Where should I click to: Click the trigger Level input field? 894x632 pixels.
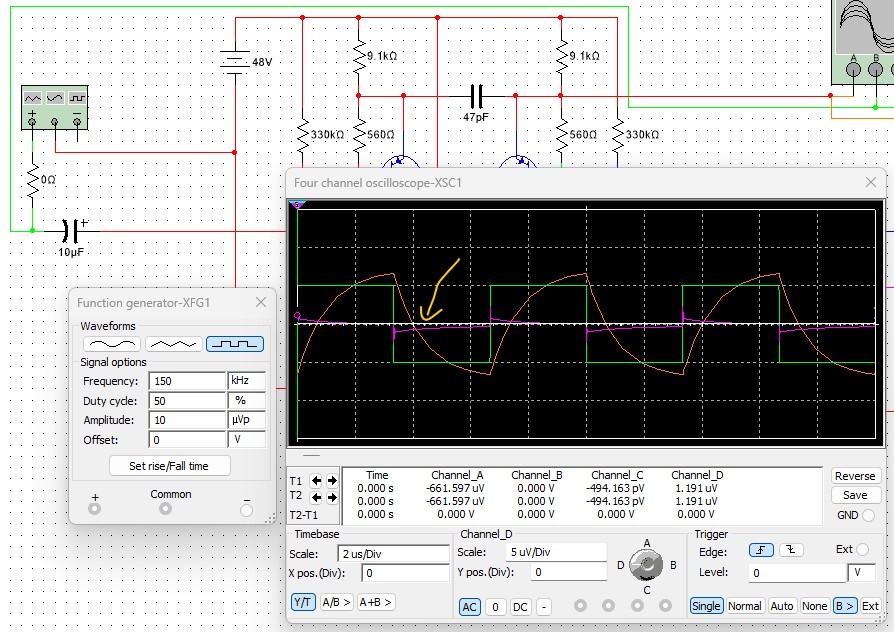point(797,572)
